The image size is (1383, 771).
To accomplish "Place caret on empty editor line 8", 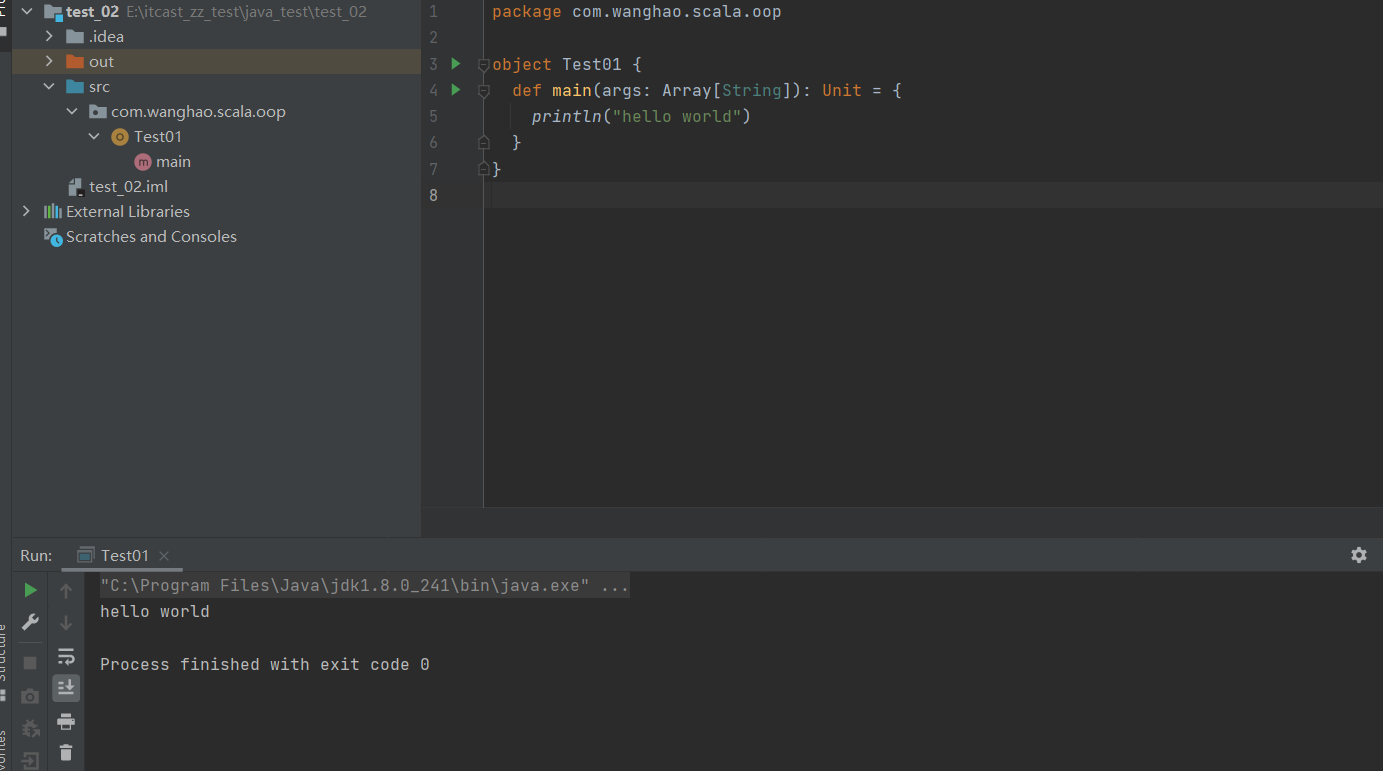I will coord(935,195).
